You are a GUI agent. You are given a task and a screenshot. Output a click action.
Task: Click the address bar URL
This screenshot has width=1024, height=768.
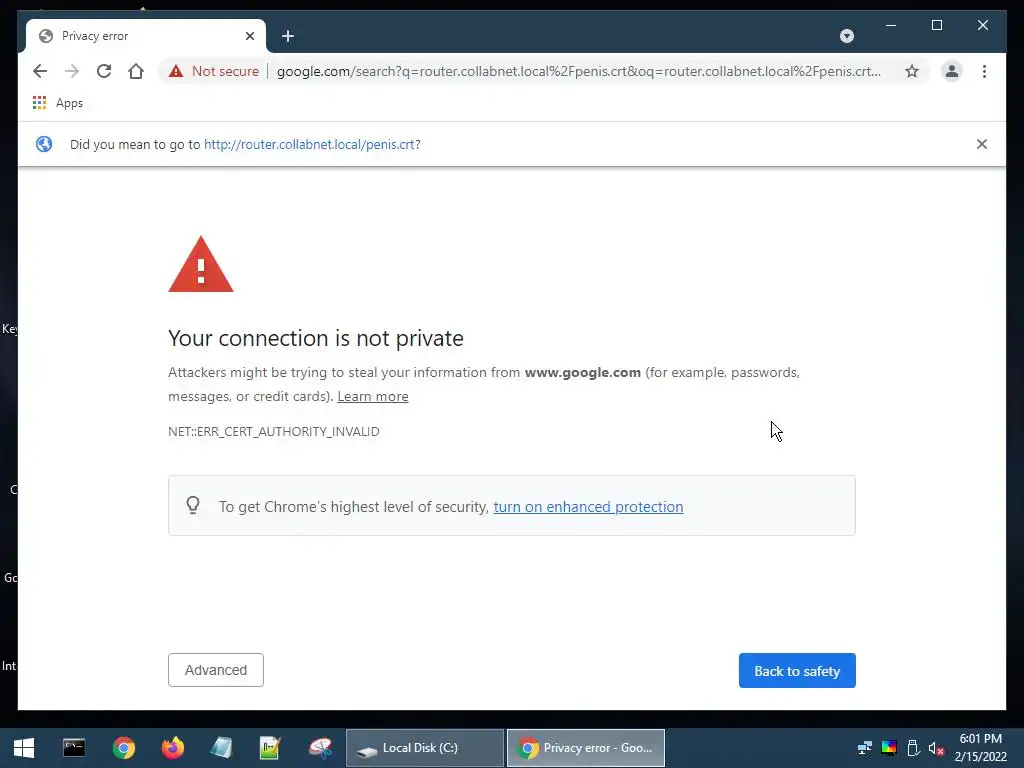(x=579, y=71)
